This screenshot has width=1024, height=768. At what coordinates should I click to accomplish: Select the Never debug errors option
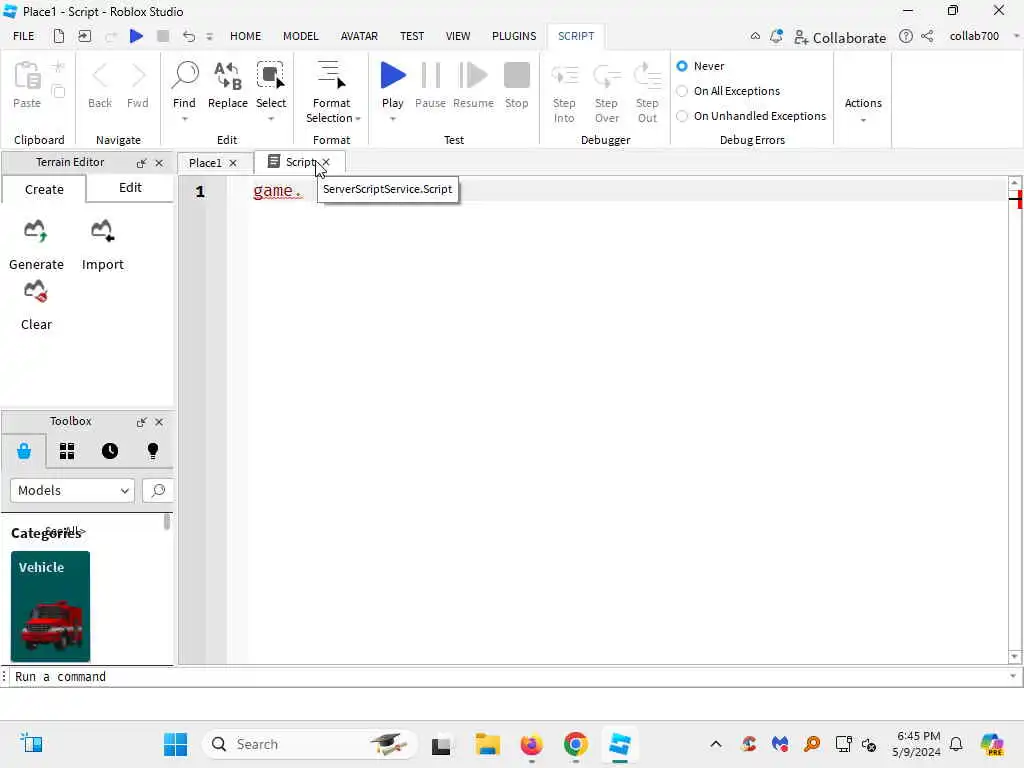coord(682,66)
